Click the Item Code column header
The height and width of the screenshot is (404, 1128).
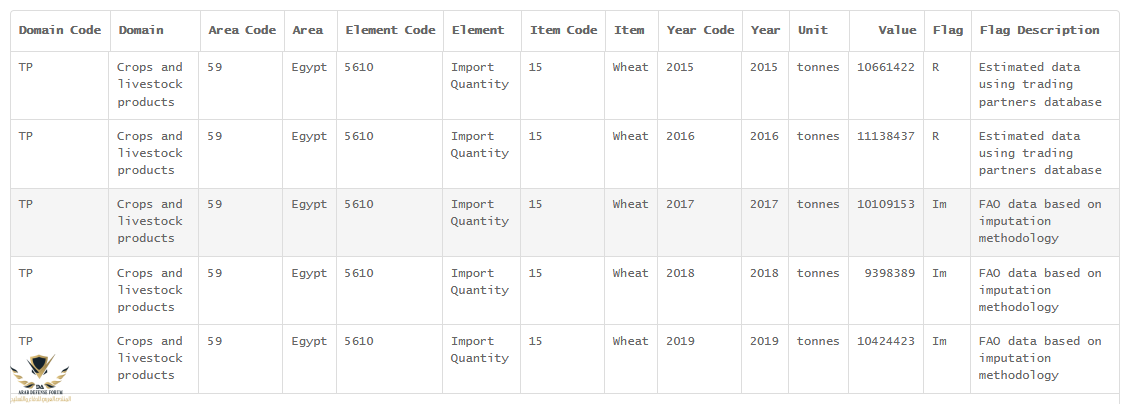tap(563, 30)
